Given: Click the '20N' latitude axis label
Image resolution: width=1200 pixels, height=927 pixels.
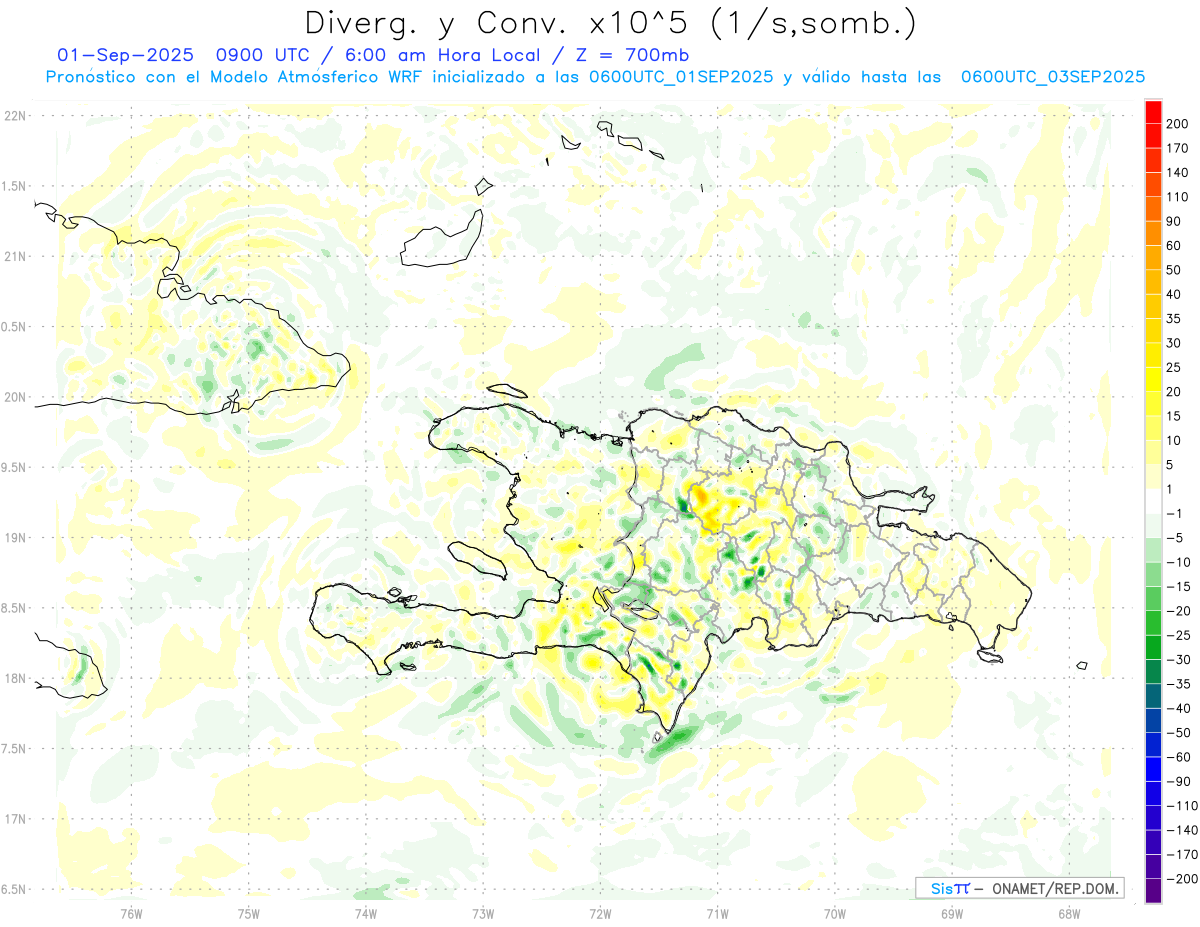Looking at the screenshot, I should coord(15,397).
